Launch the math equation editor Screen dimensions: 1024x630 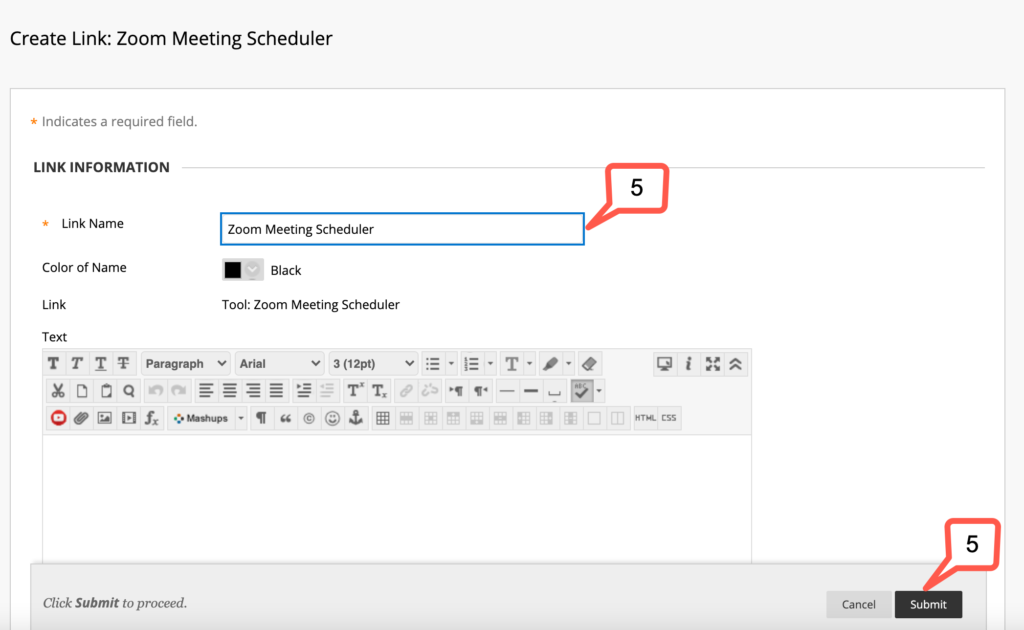click(x=152, y=418)
